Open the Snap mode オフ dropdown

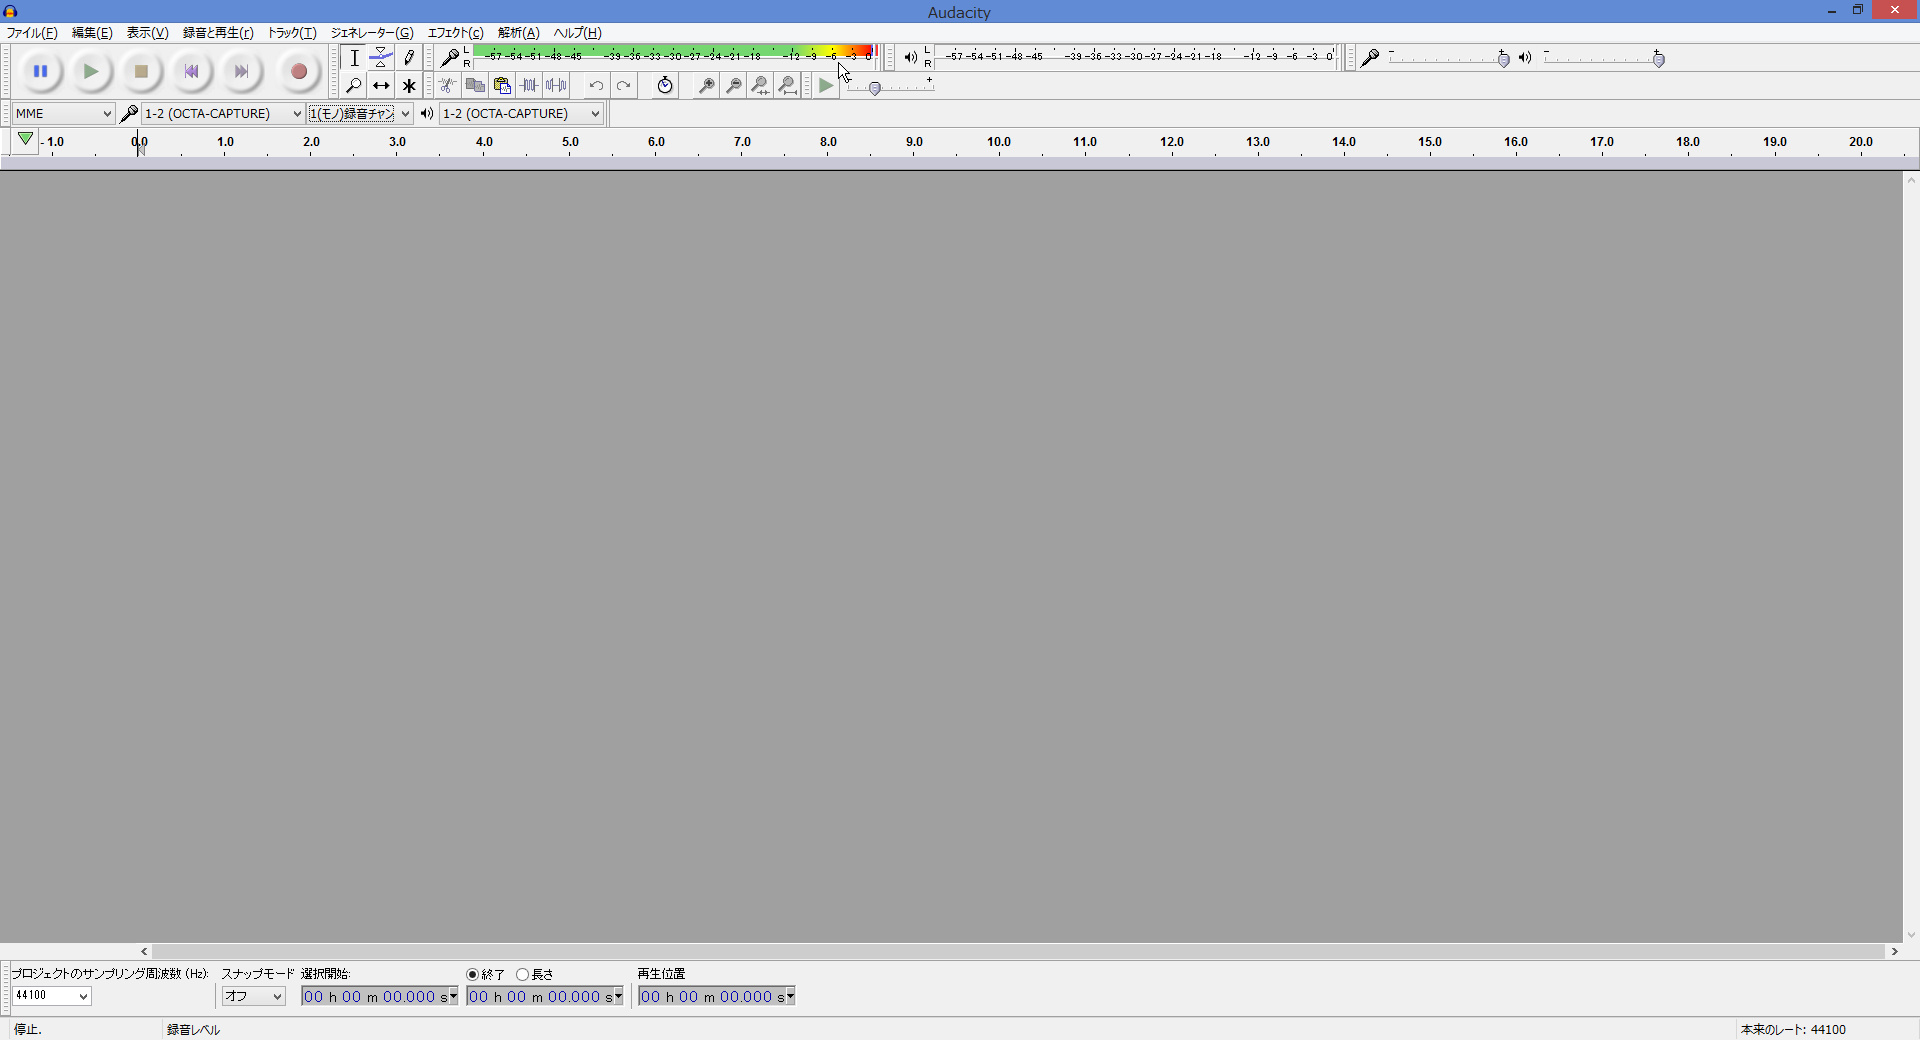coord(254,996)
